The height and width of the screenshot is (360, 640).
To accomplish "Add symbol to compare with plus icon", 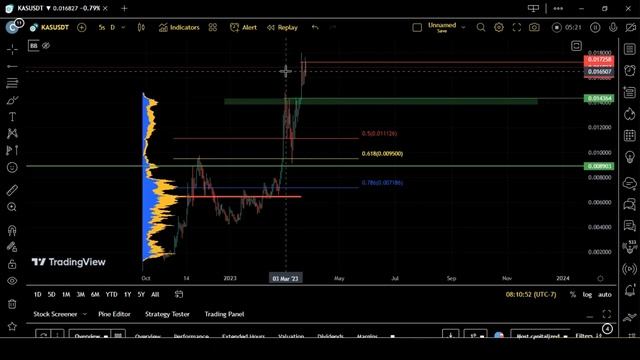I will pos(82,27).
